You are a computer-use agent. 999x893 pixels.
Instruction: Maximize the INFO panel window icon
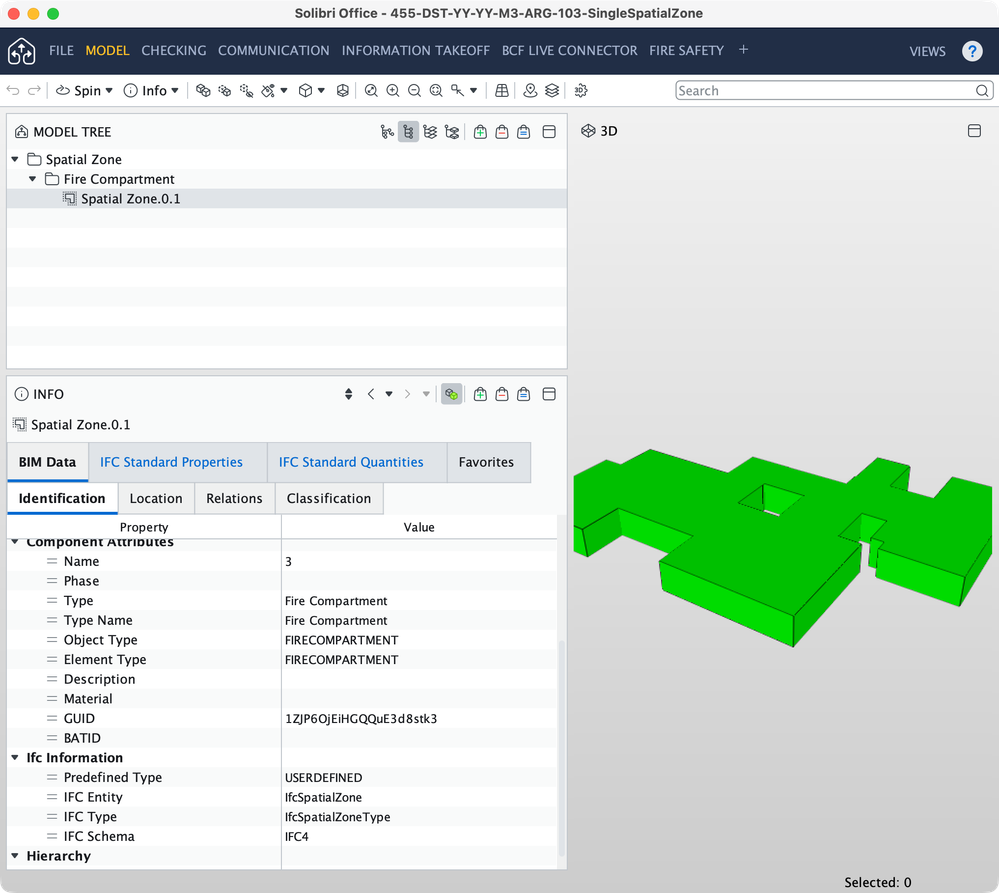549,394
